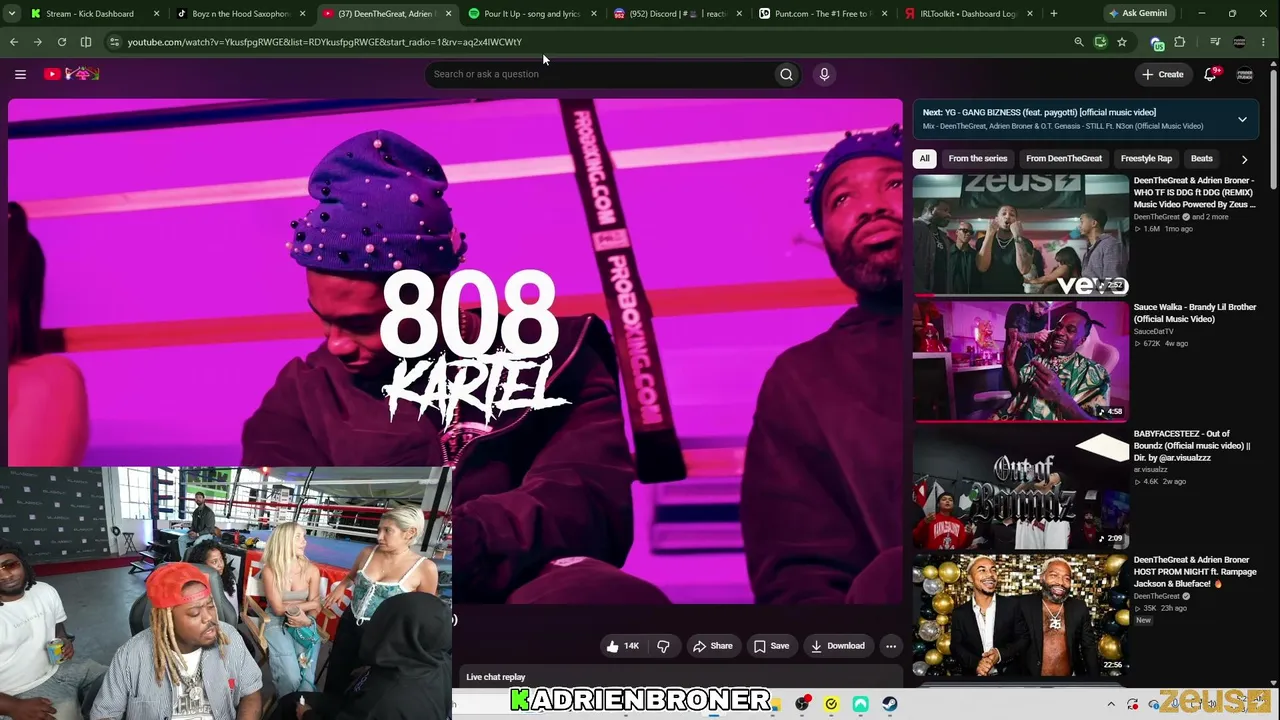Viewport: 1280px width, 720px height.
Task: Click the search magnifier button
Action: click(787, 74)
